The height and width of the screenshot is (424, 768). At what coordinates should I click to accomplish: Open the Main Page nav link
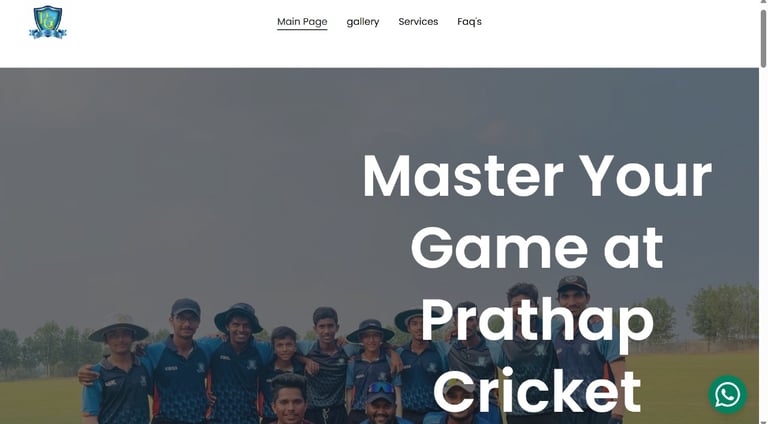coord(302,22)
